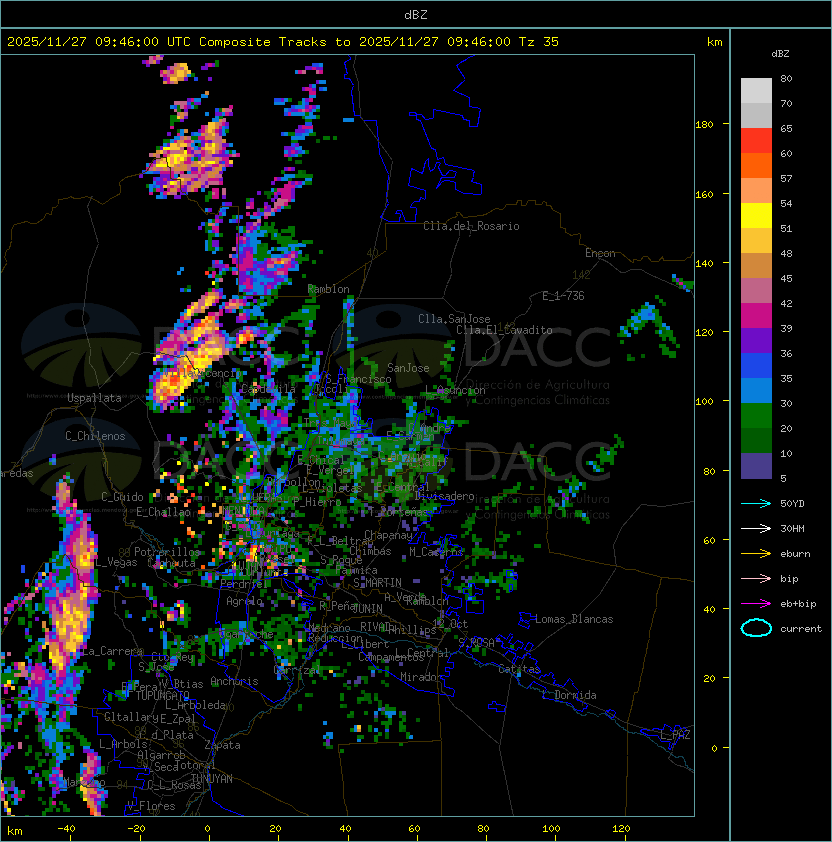Click the 'Clla.El_Cavadito' map label

(504, 330)
